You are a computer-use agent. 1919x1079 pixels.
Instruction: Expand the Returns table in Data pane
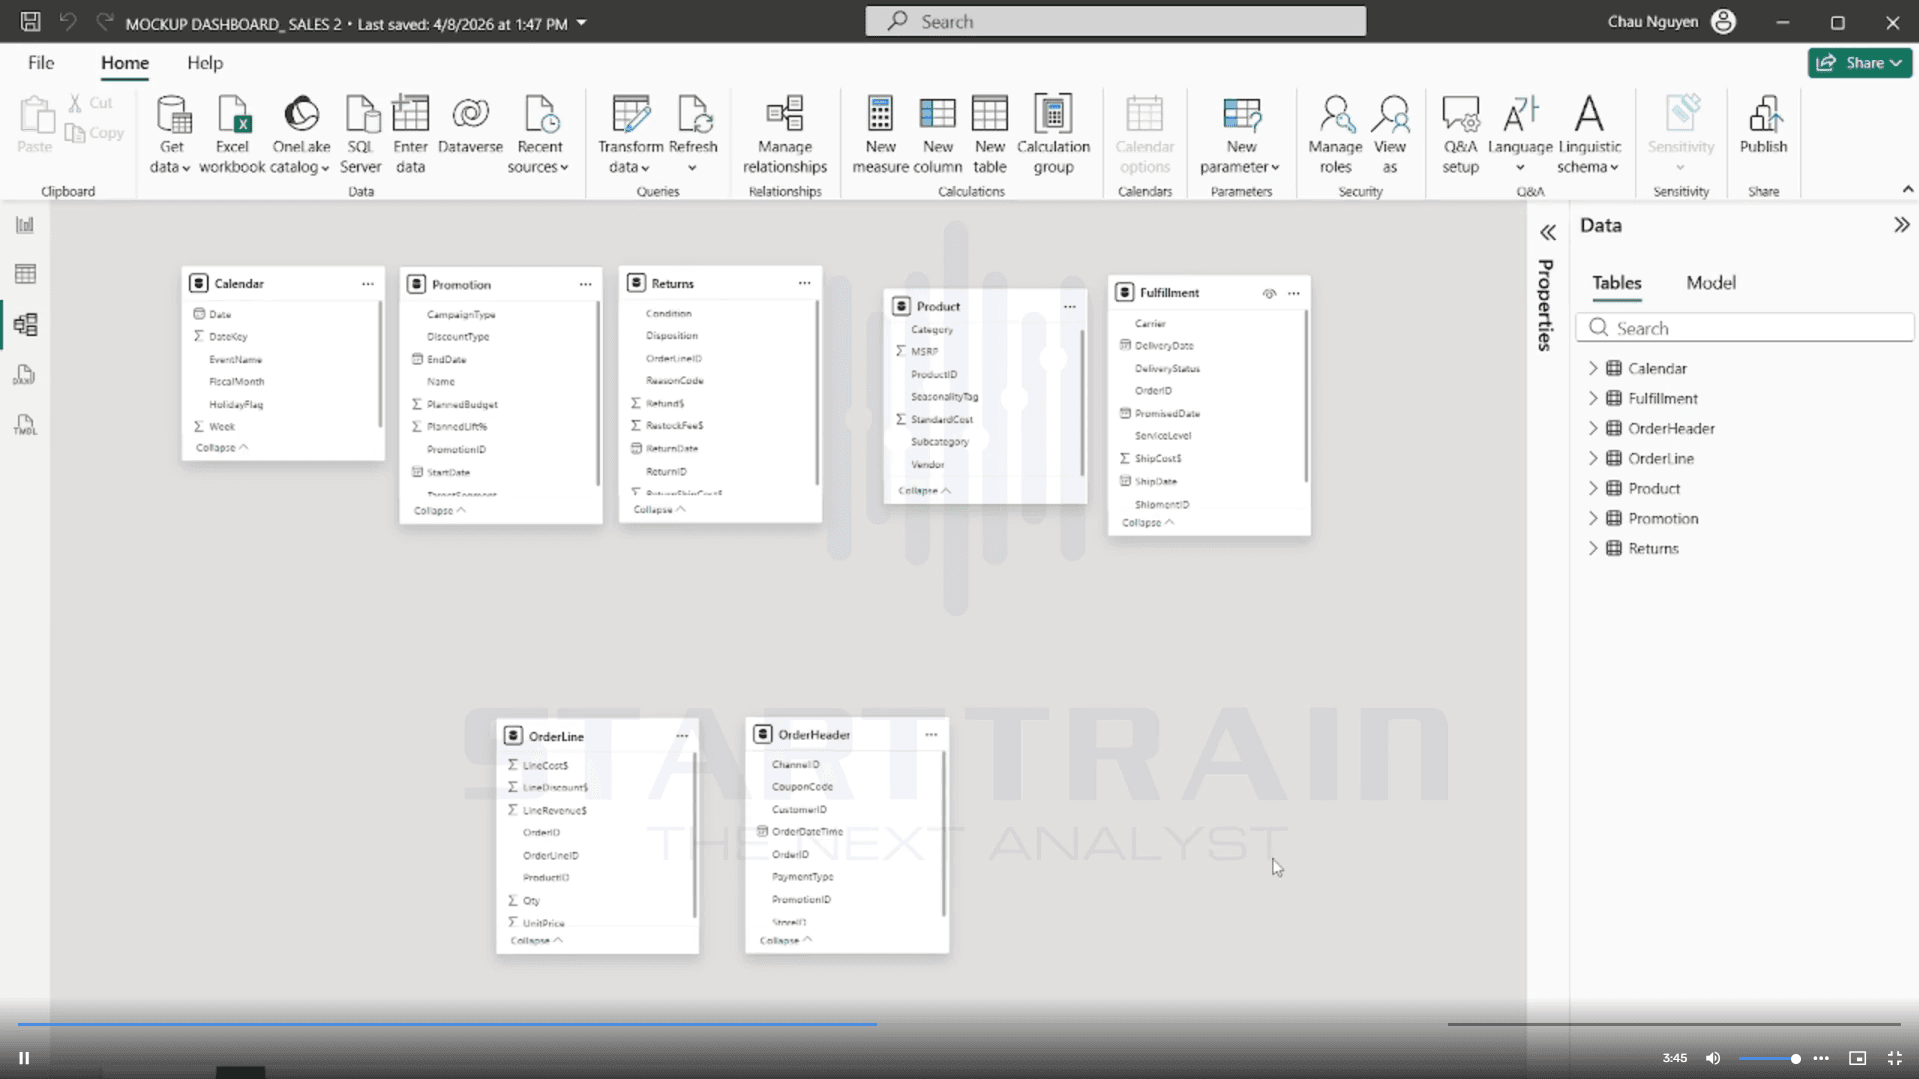pyautogui.click(x=1593, y=548)
